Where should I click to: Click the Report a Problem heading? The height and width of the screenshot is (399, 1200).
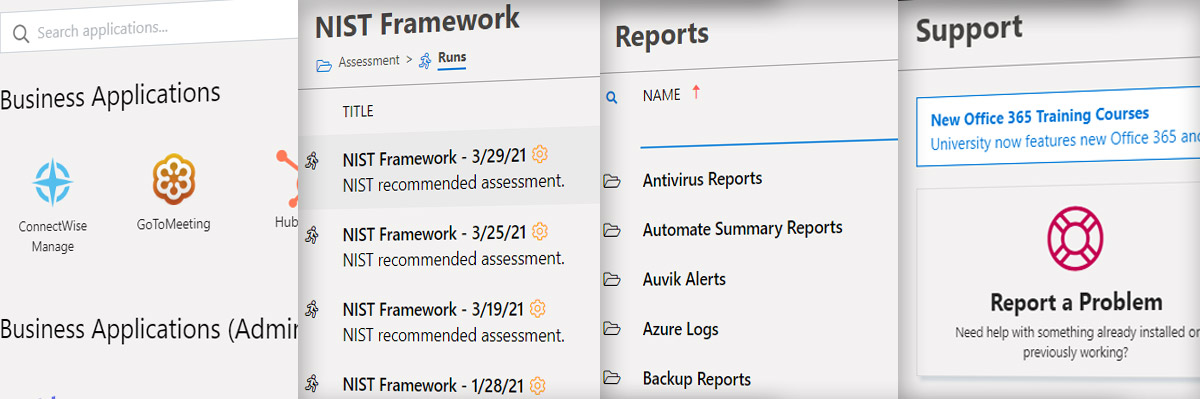[1076, 302]
